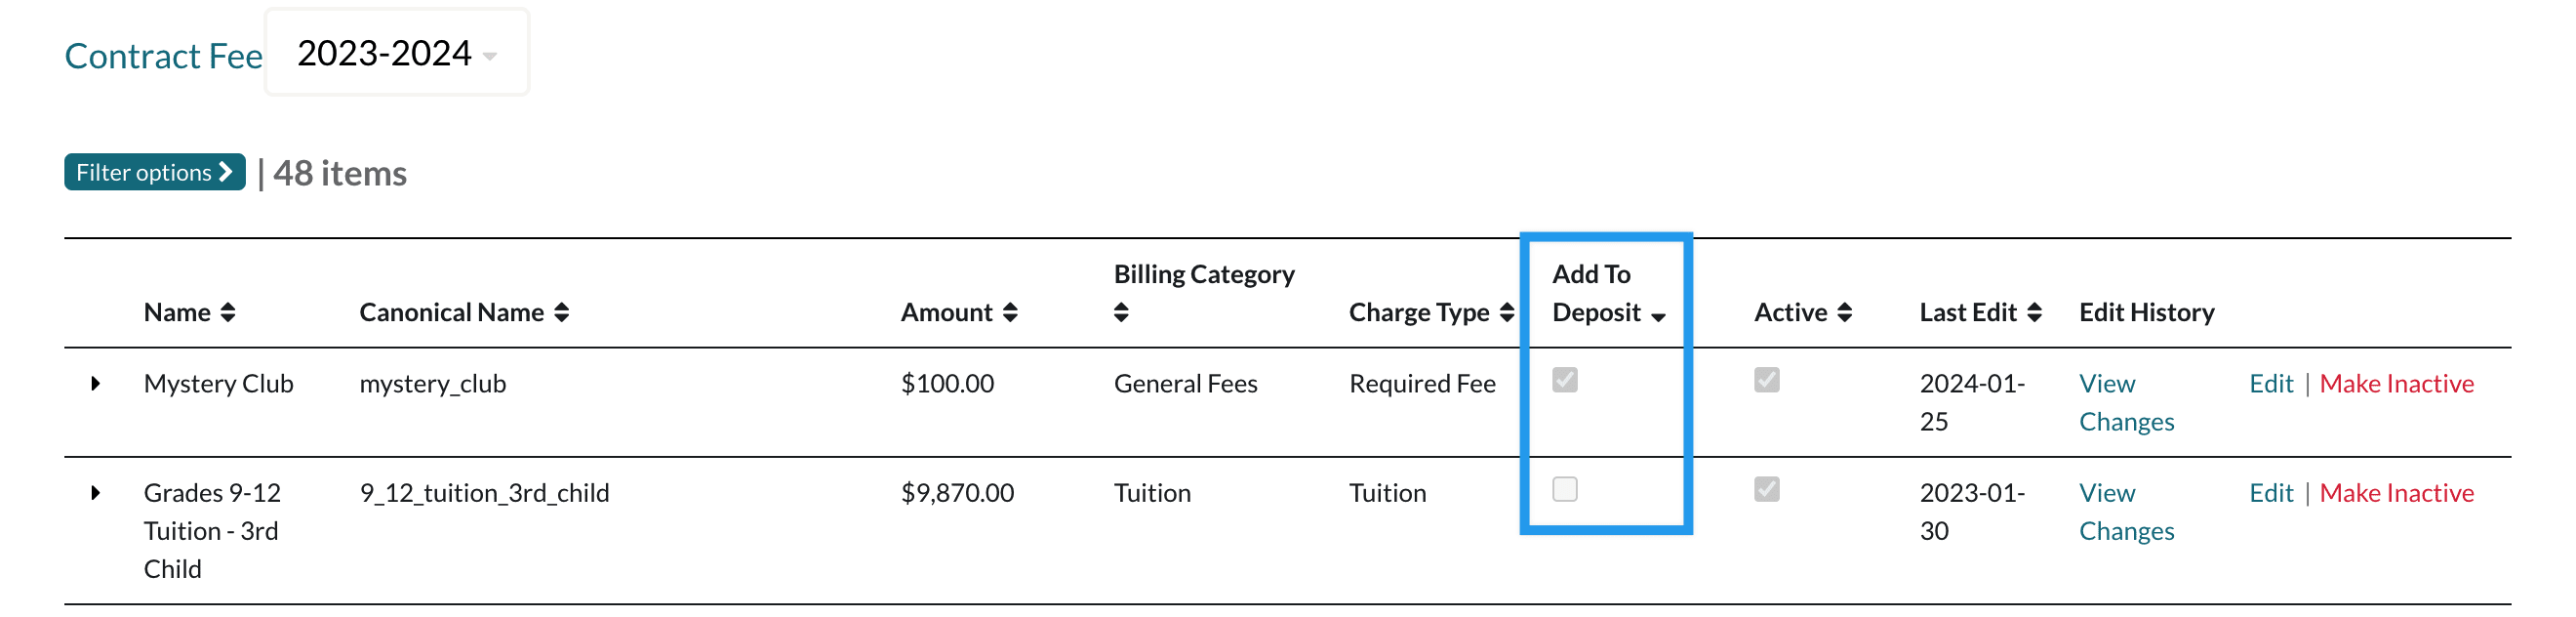Toggle Add To Deposit for Mystery Club
The width and height of the screenshot is (2576, 617).
click(1565, 380)
